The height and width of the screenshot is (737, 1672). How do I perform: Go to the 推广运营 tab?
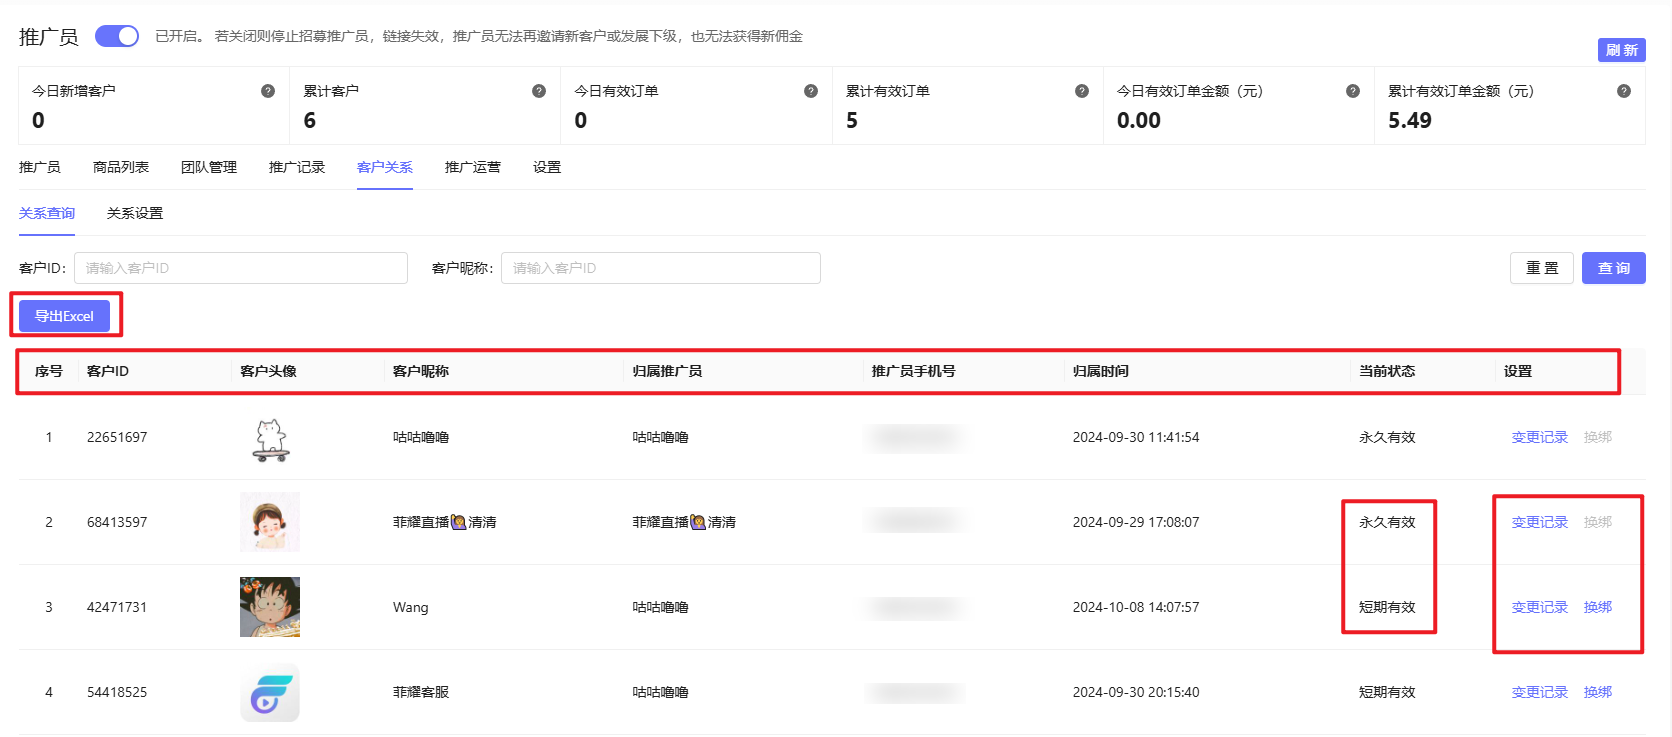tap(473, 167)
